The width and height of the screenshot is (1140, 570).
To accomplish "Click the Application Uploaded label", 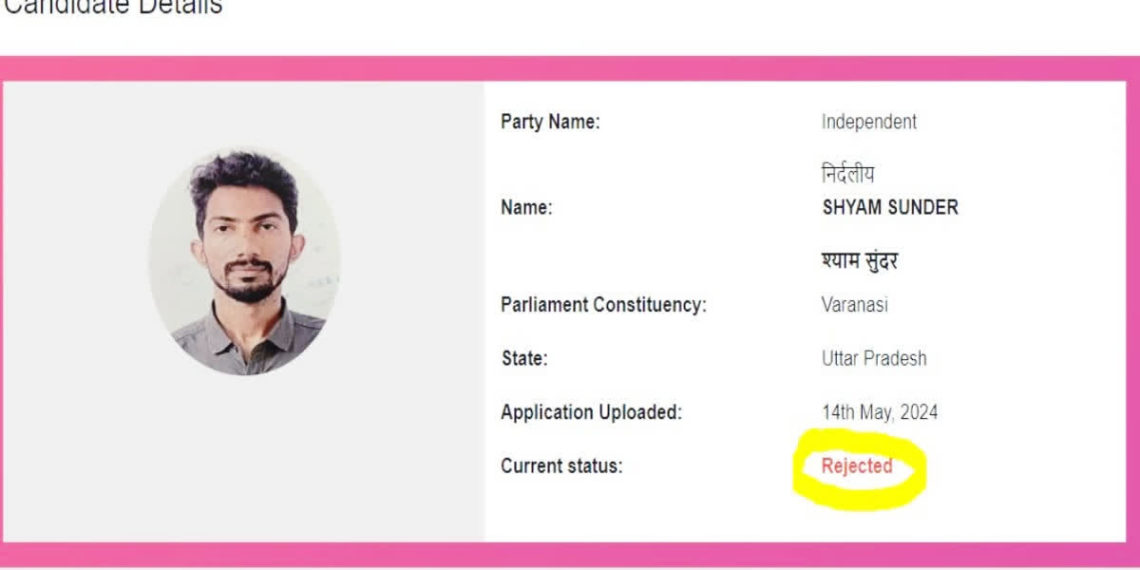I will click(x=591, y=412).
